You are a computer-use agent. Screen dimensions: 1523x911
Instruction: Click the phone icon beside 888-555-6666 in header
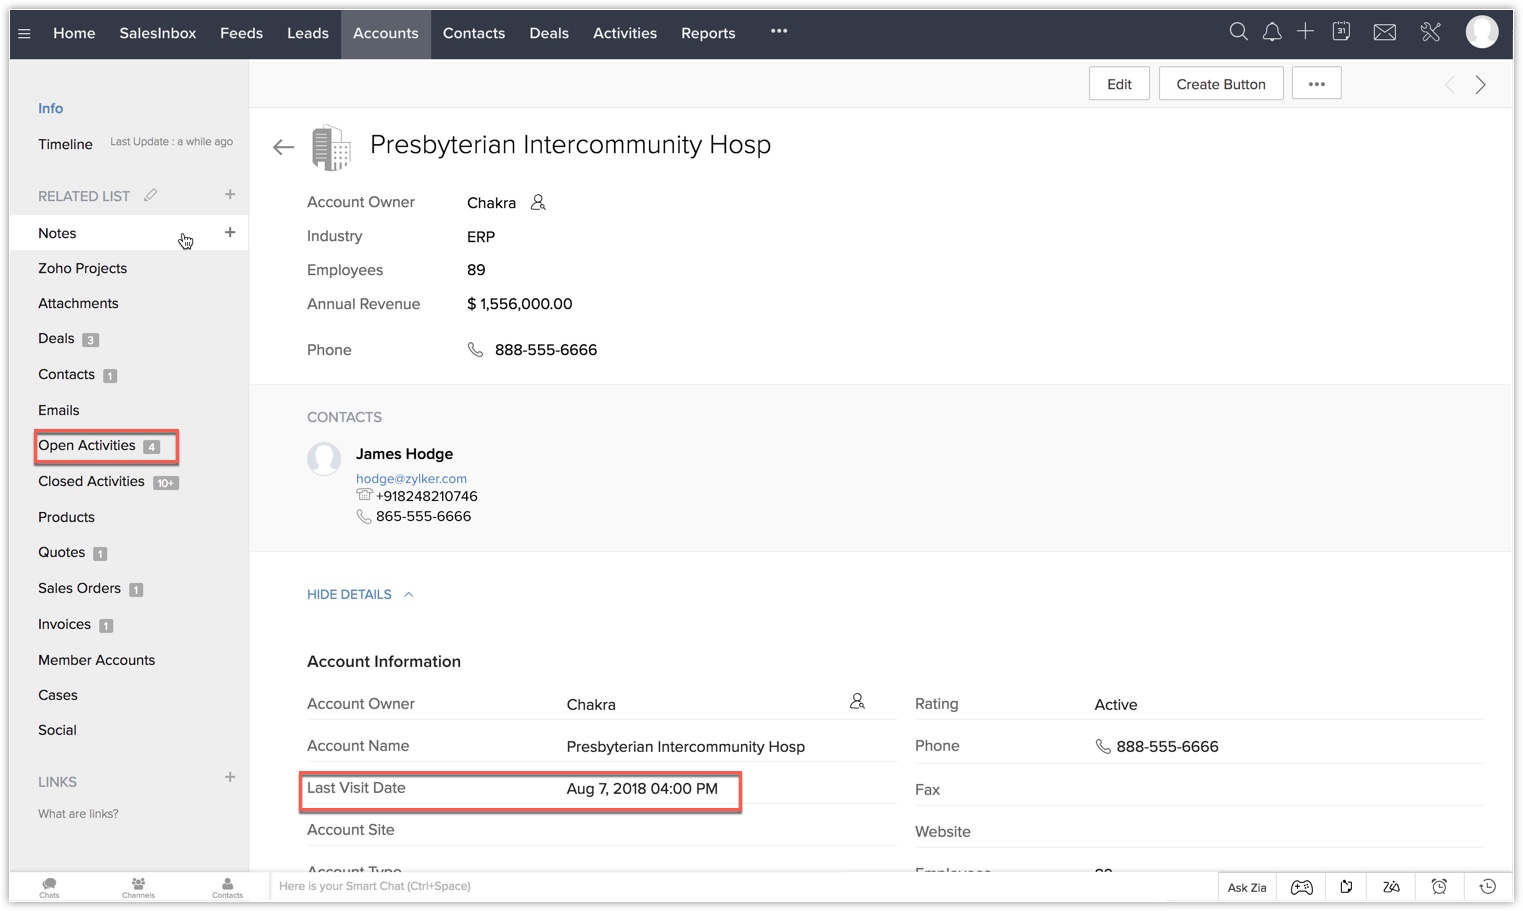click(x=476, y=350)
